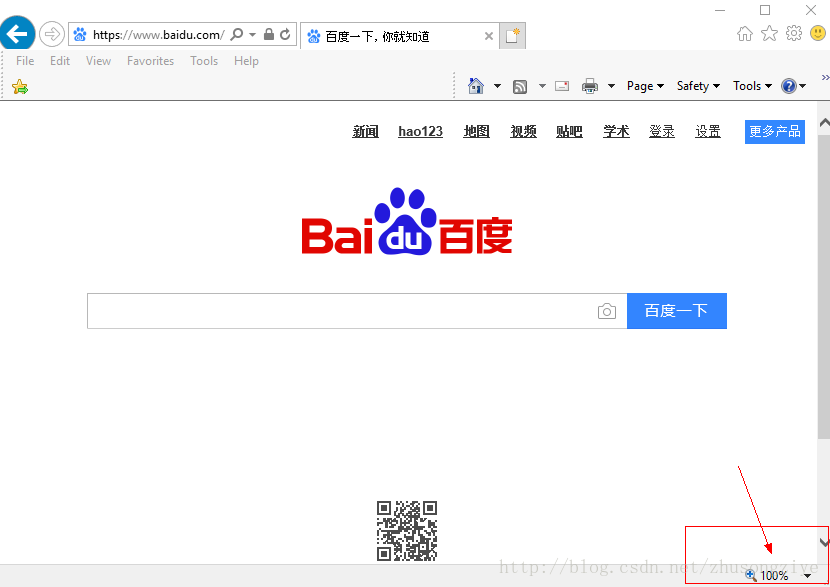Image resolution: width=830 pixels, height=587 pixels.
Task: Click the Add to Favorites bar star icon
Action: (x=20, y=86)
